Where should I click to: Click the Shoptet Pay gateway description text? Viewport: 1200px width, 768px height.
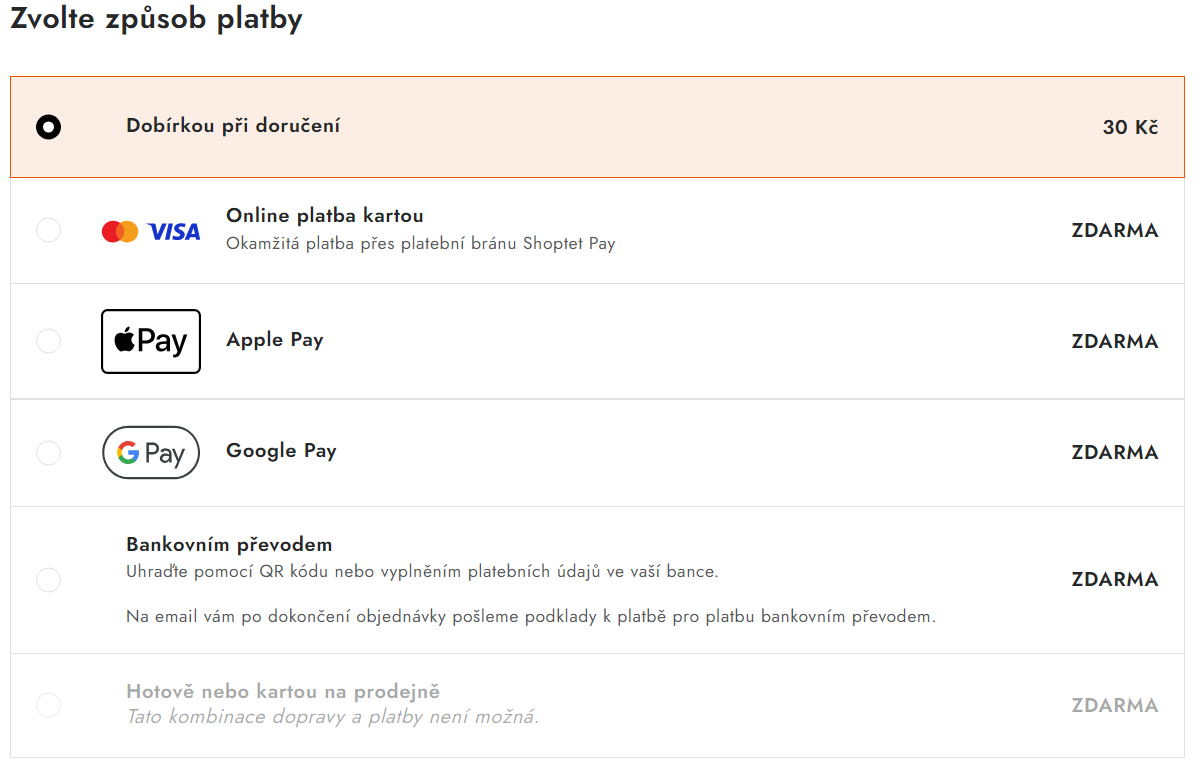[420, 243]
